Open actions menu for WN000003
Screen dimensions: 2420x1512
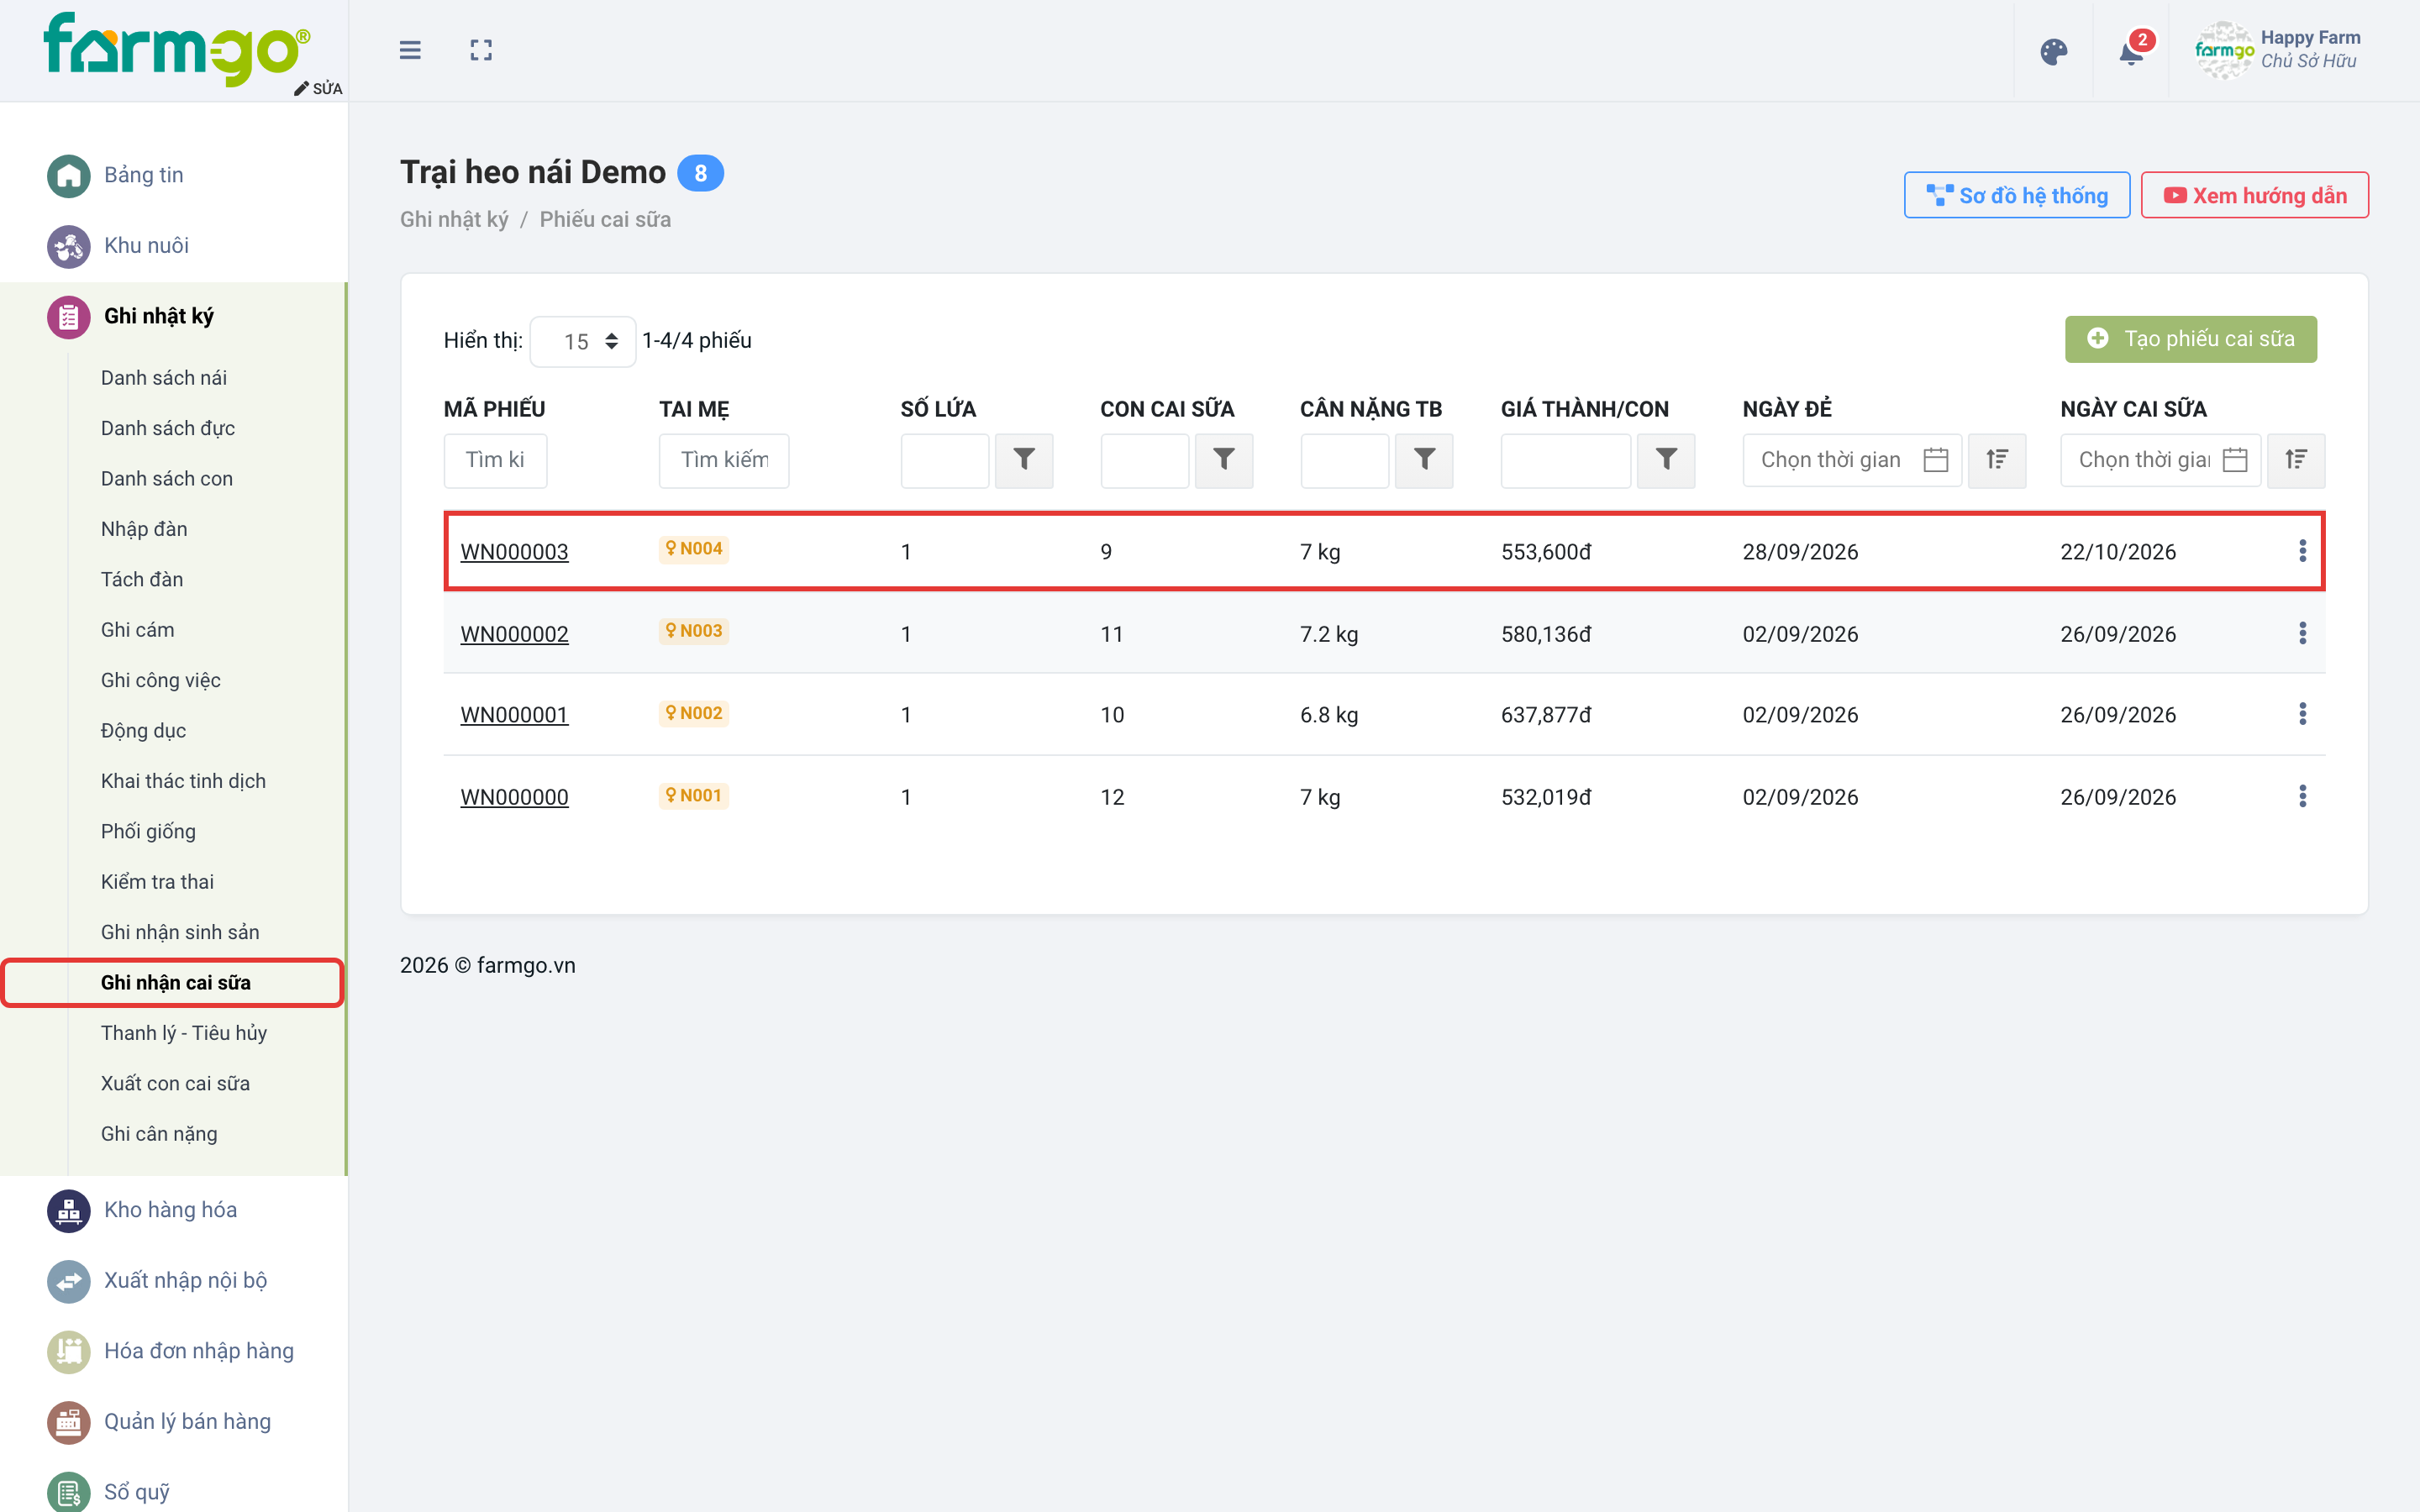(x=2302, y=551)
